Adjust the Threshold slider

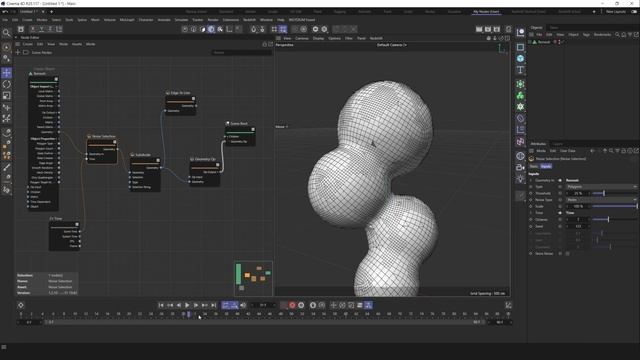(x=614, y=193)
